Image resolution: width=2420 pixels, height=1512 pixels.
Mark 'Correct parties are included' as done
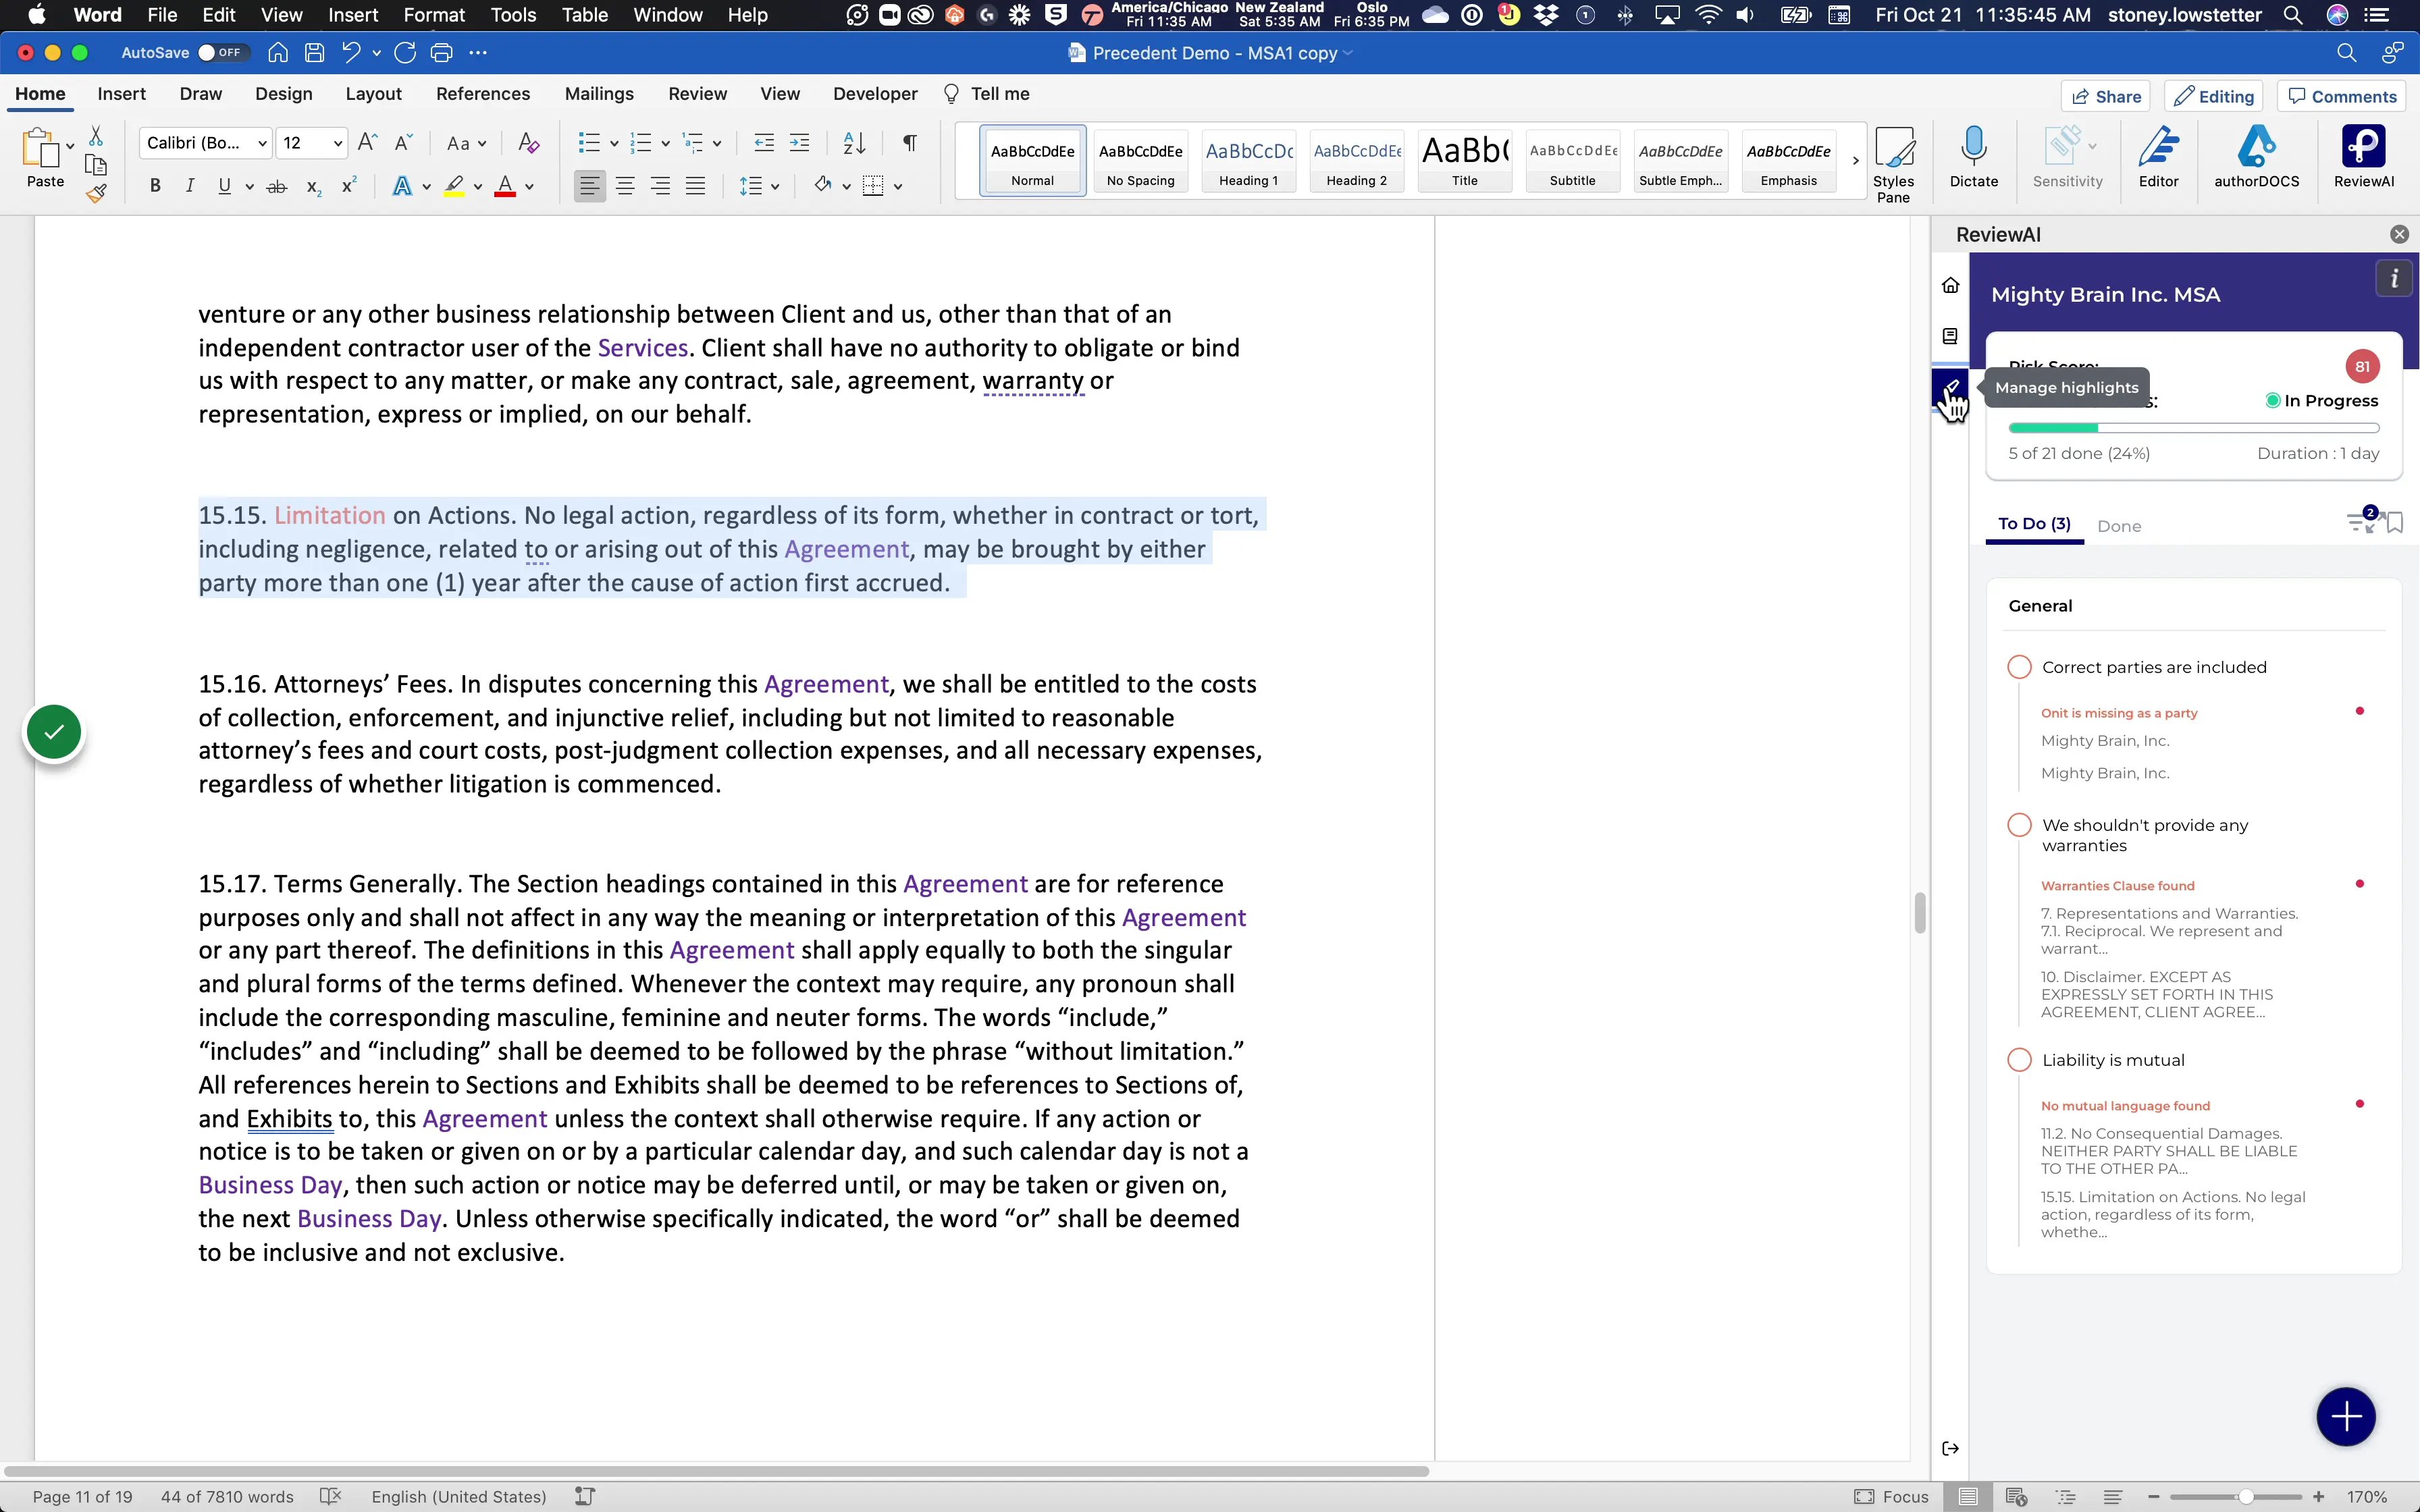pos(2019,667)
